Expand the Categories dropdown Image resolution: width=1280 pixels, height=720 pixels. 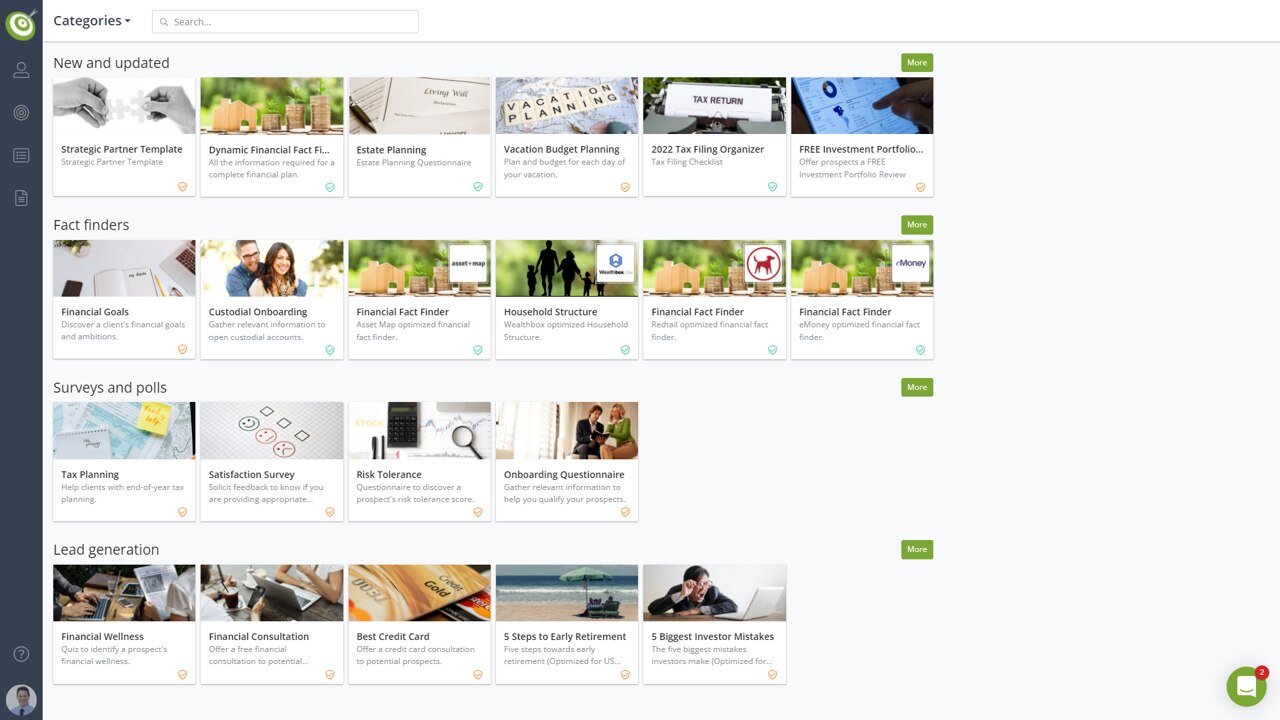[x=91, y=21]
